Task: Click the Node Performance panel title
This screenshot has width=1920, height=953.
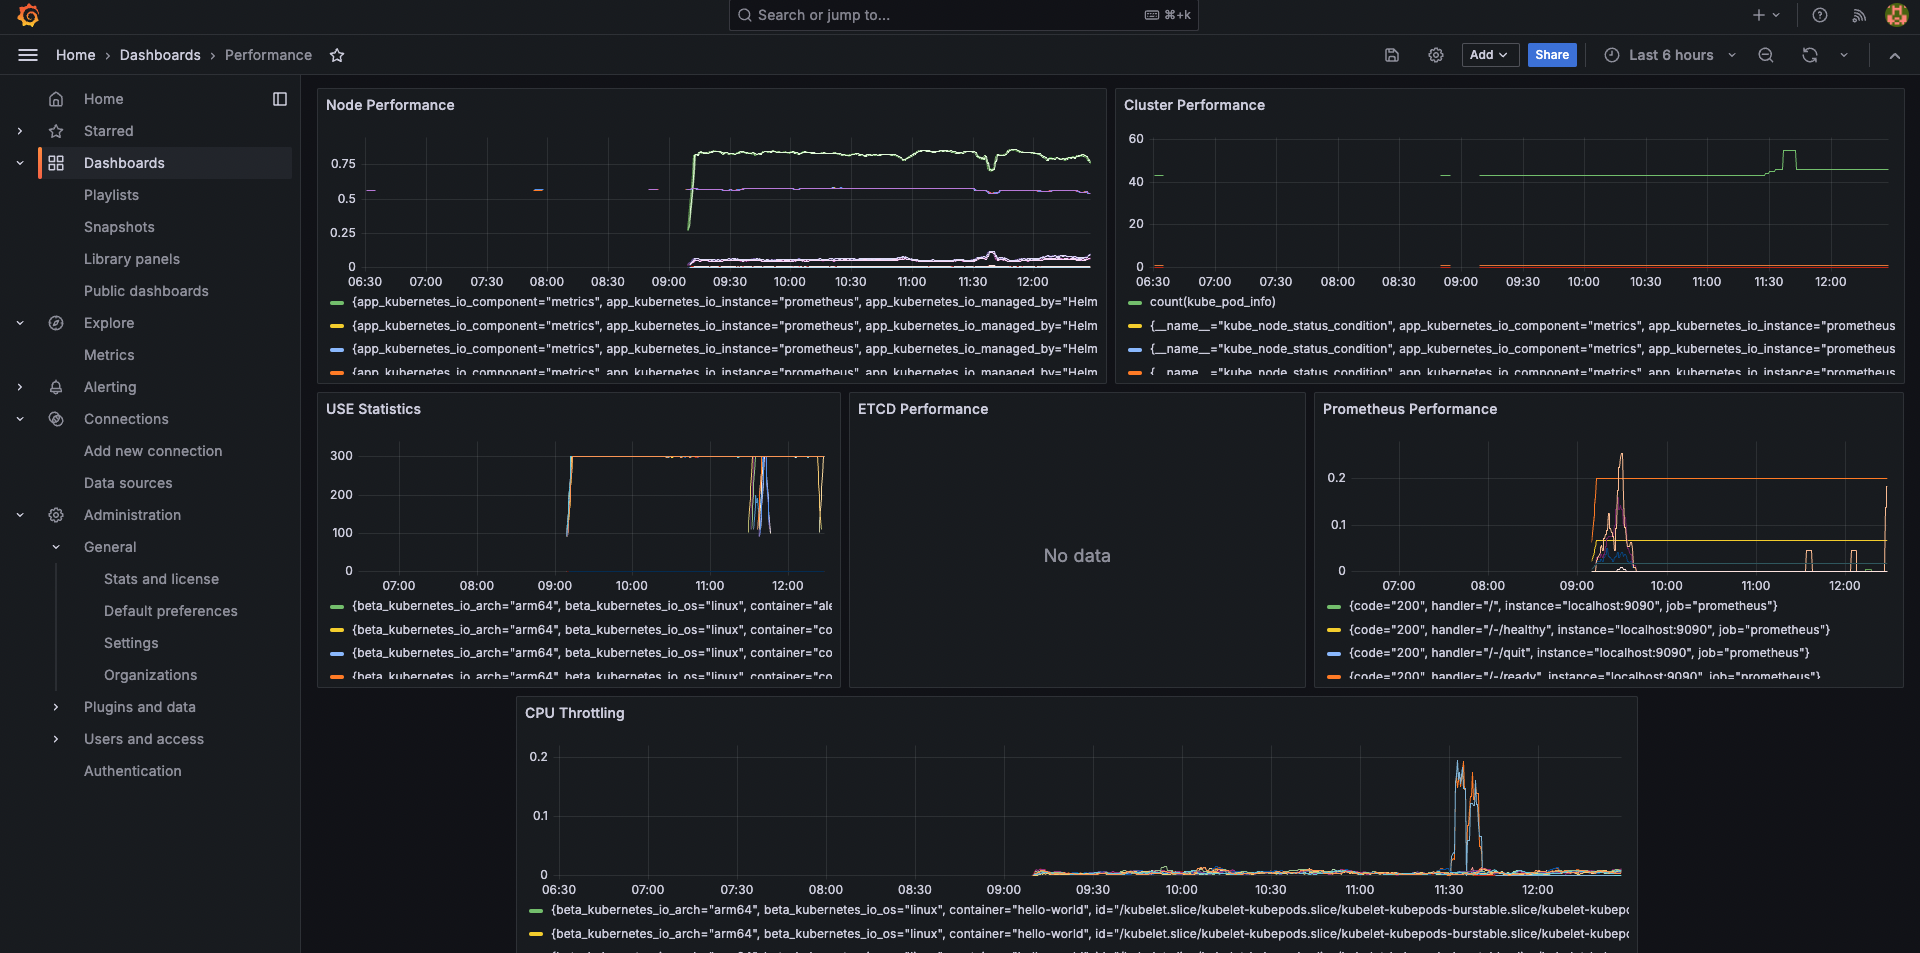Action: [x=390, y=105]
